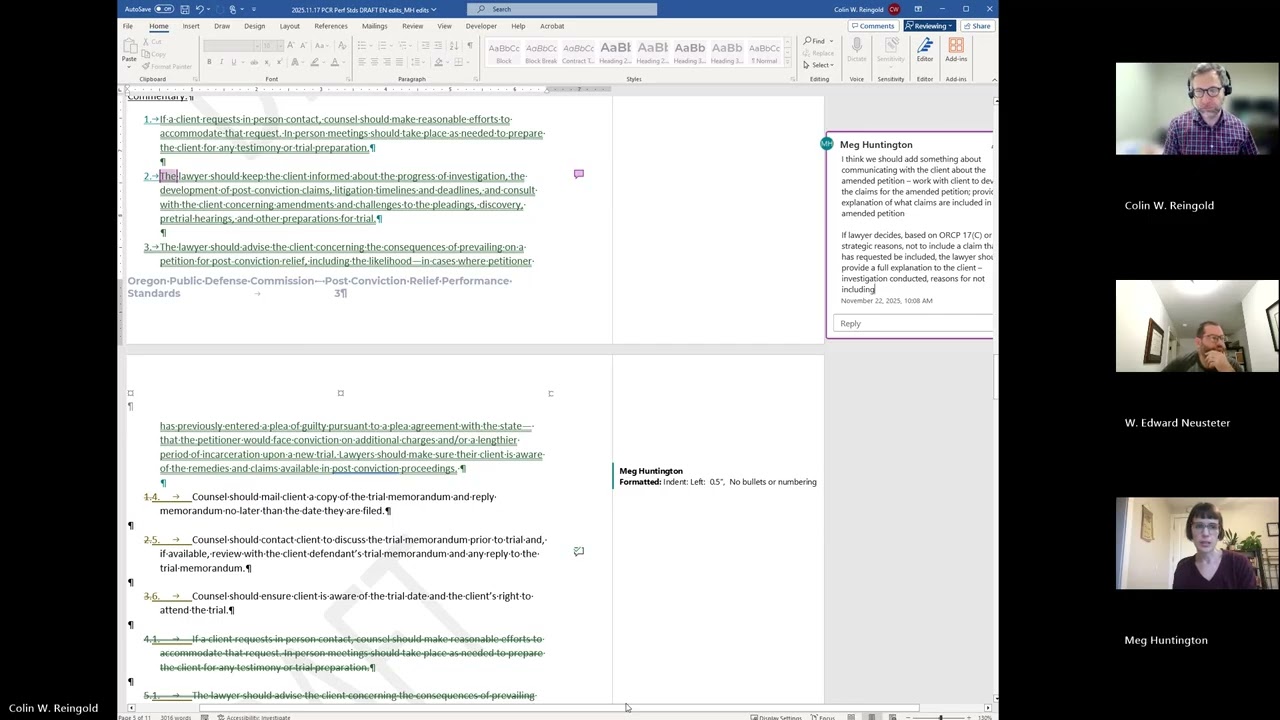This screenshot has width=1280, height=720.
Task: Click the Line and Paragraph Spacing icon
Action: [415, 62]
